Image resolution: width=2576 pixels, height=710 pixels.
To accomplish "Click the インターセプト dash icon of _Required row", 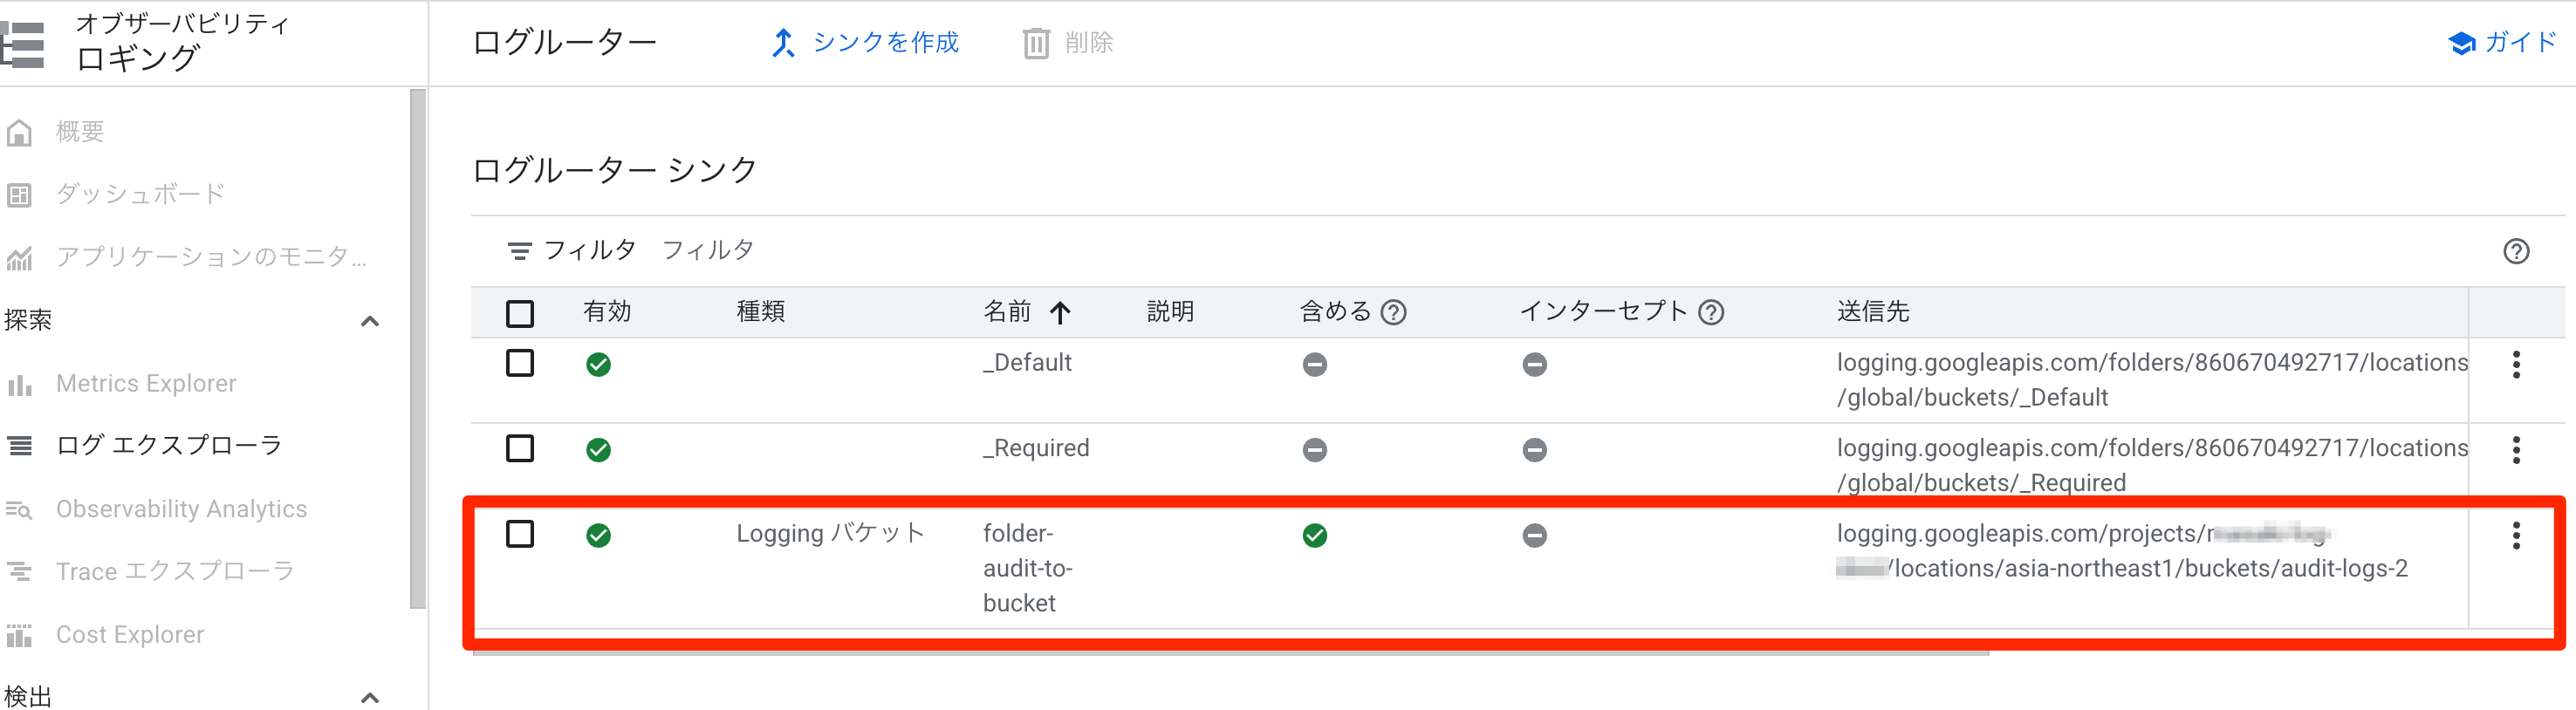I will tap(1535, 450).
